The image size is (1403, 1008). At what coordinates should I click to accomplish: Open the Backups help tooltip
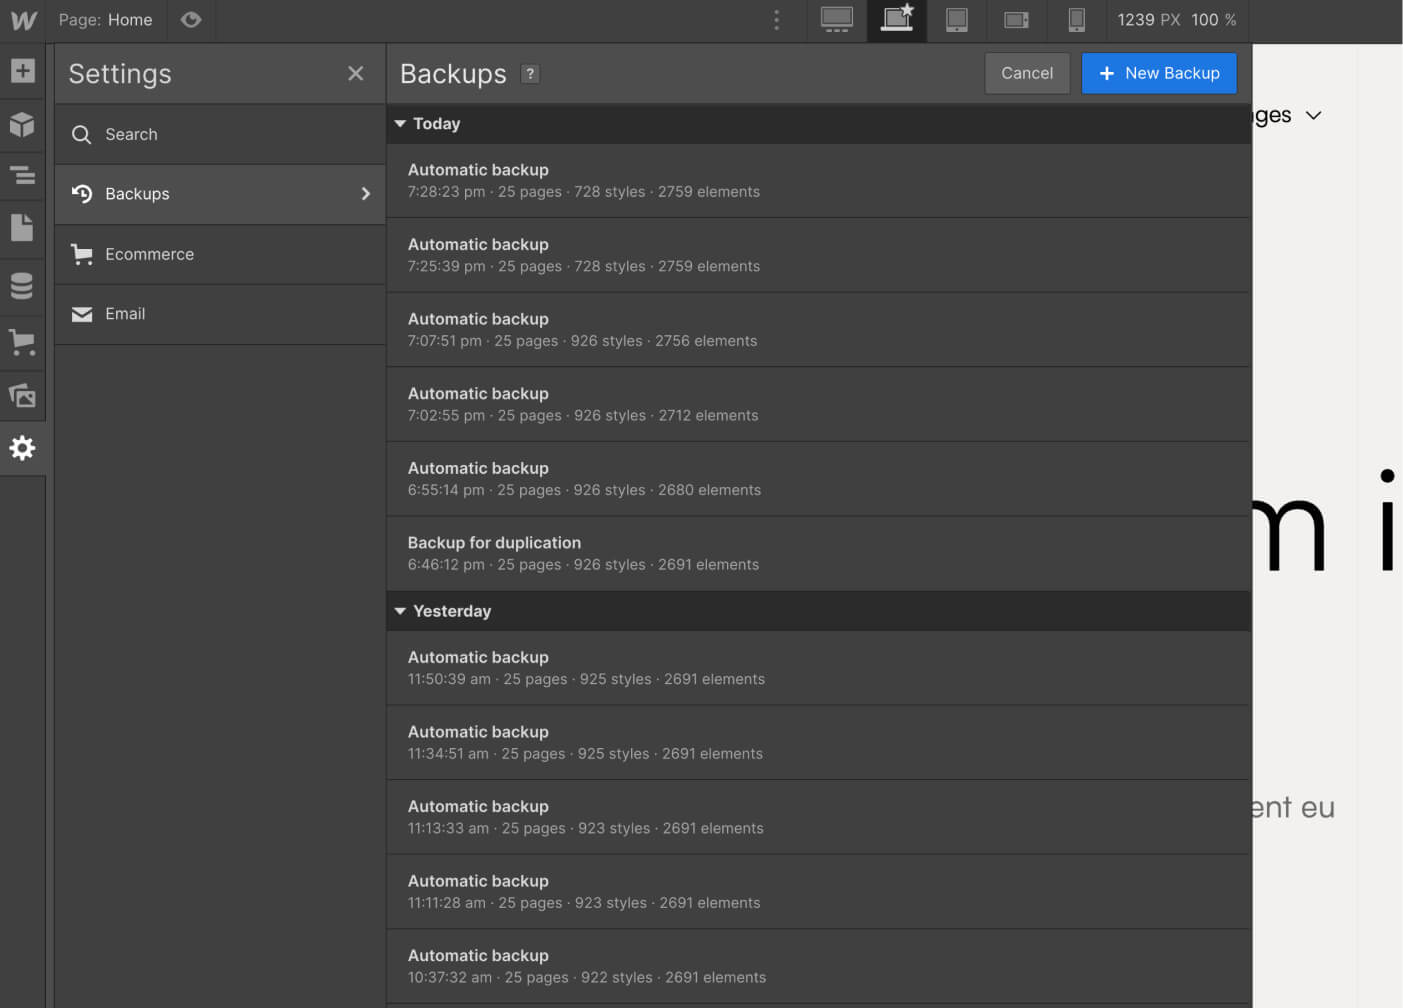click(x=529, y=73)
